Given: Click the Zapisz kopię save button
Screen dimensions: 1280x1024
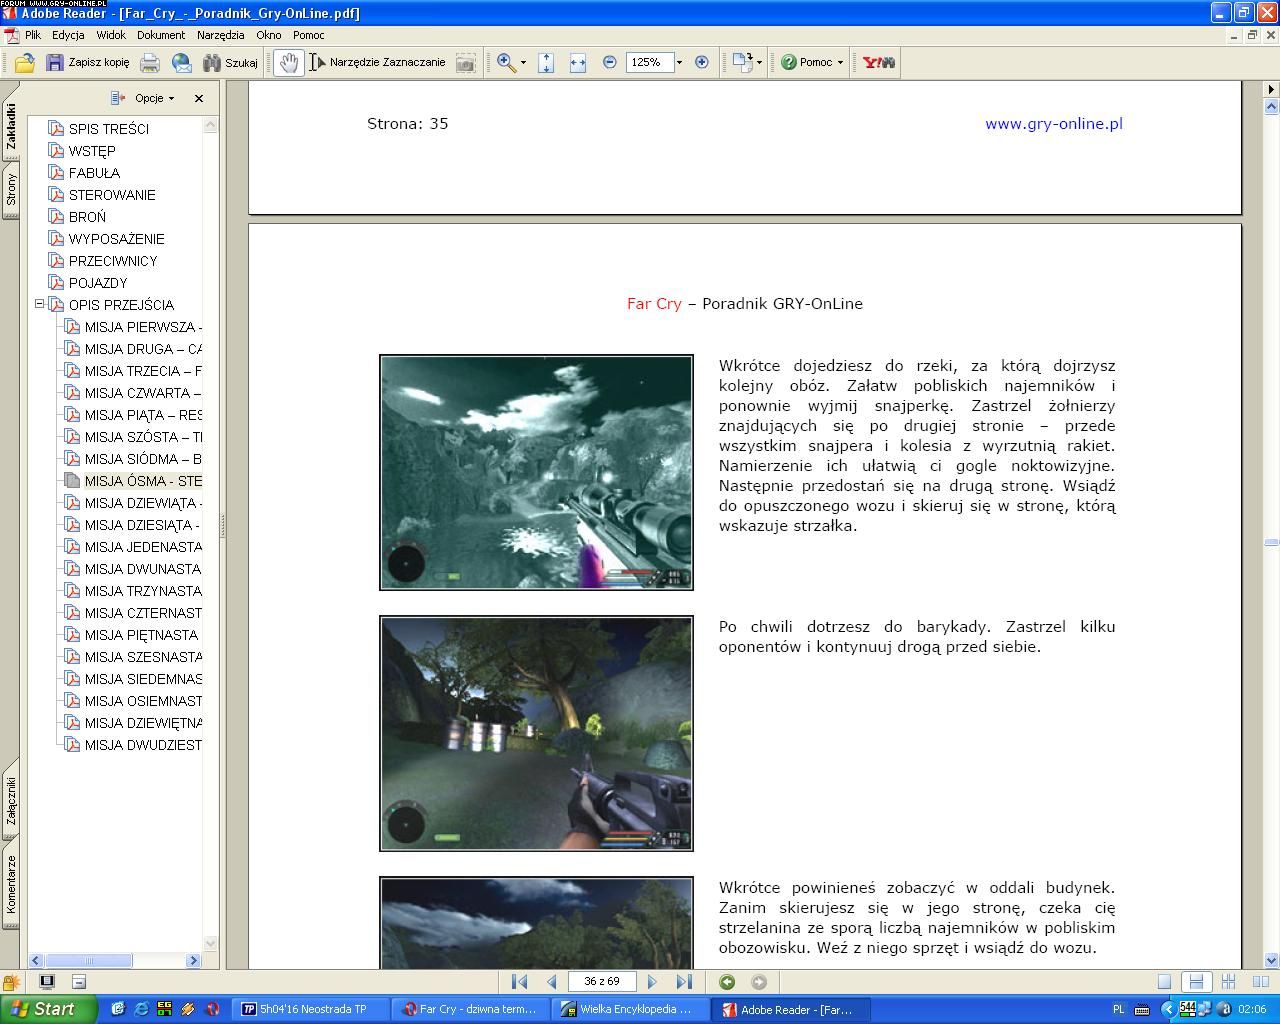Looking at the screenshot, I should click(x=88, y=62).
